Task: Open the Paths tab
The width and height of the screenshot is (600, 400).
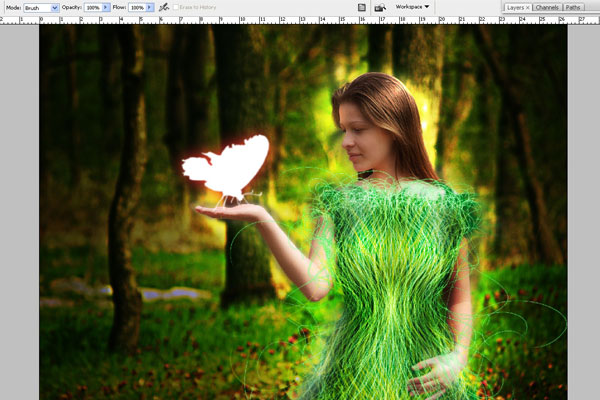Action: point(573,7)
